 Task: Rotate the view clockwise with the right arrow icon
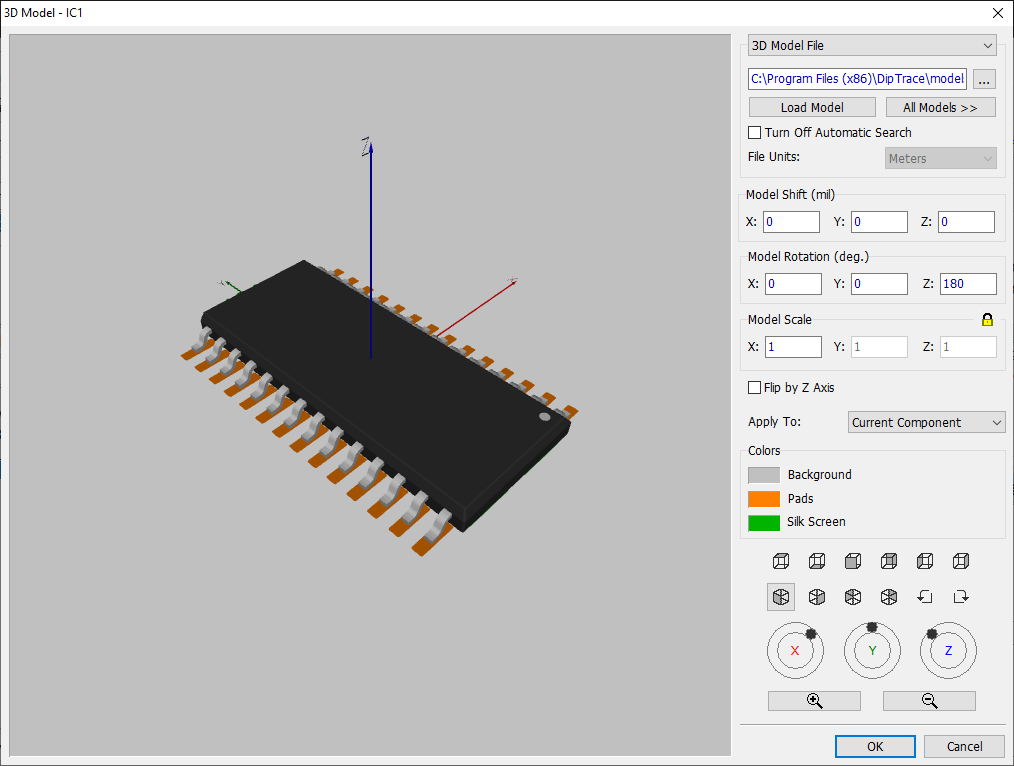(x=961, y=597)
